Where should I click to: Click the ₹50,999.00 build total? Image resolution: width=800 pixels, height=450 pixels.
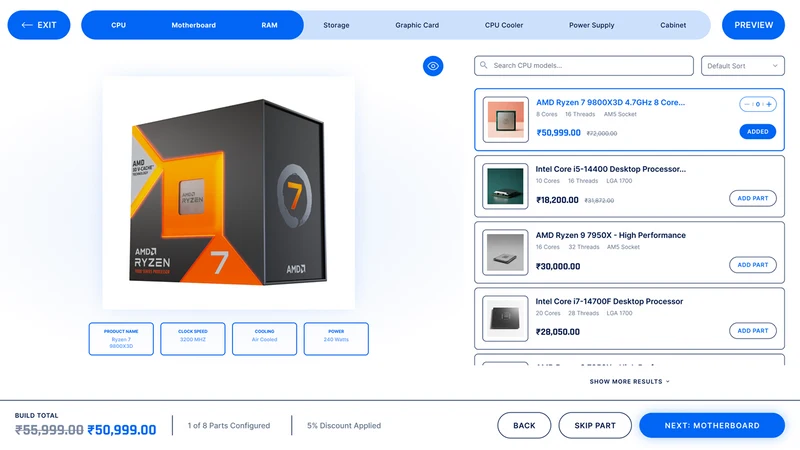click(121, 430)
